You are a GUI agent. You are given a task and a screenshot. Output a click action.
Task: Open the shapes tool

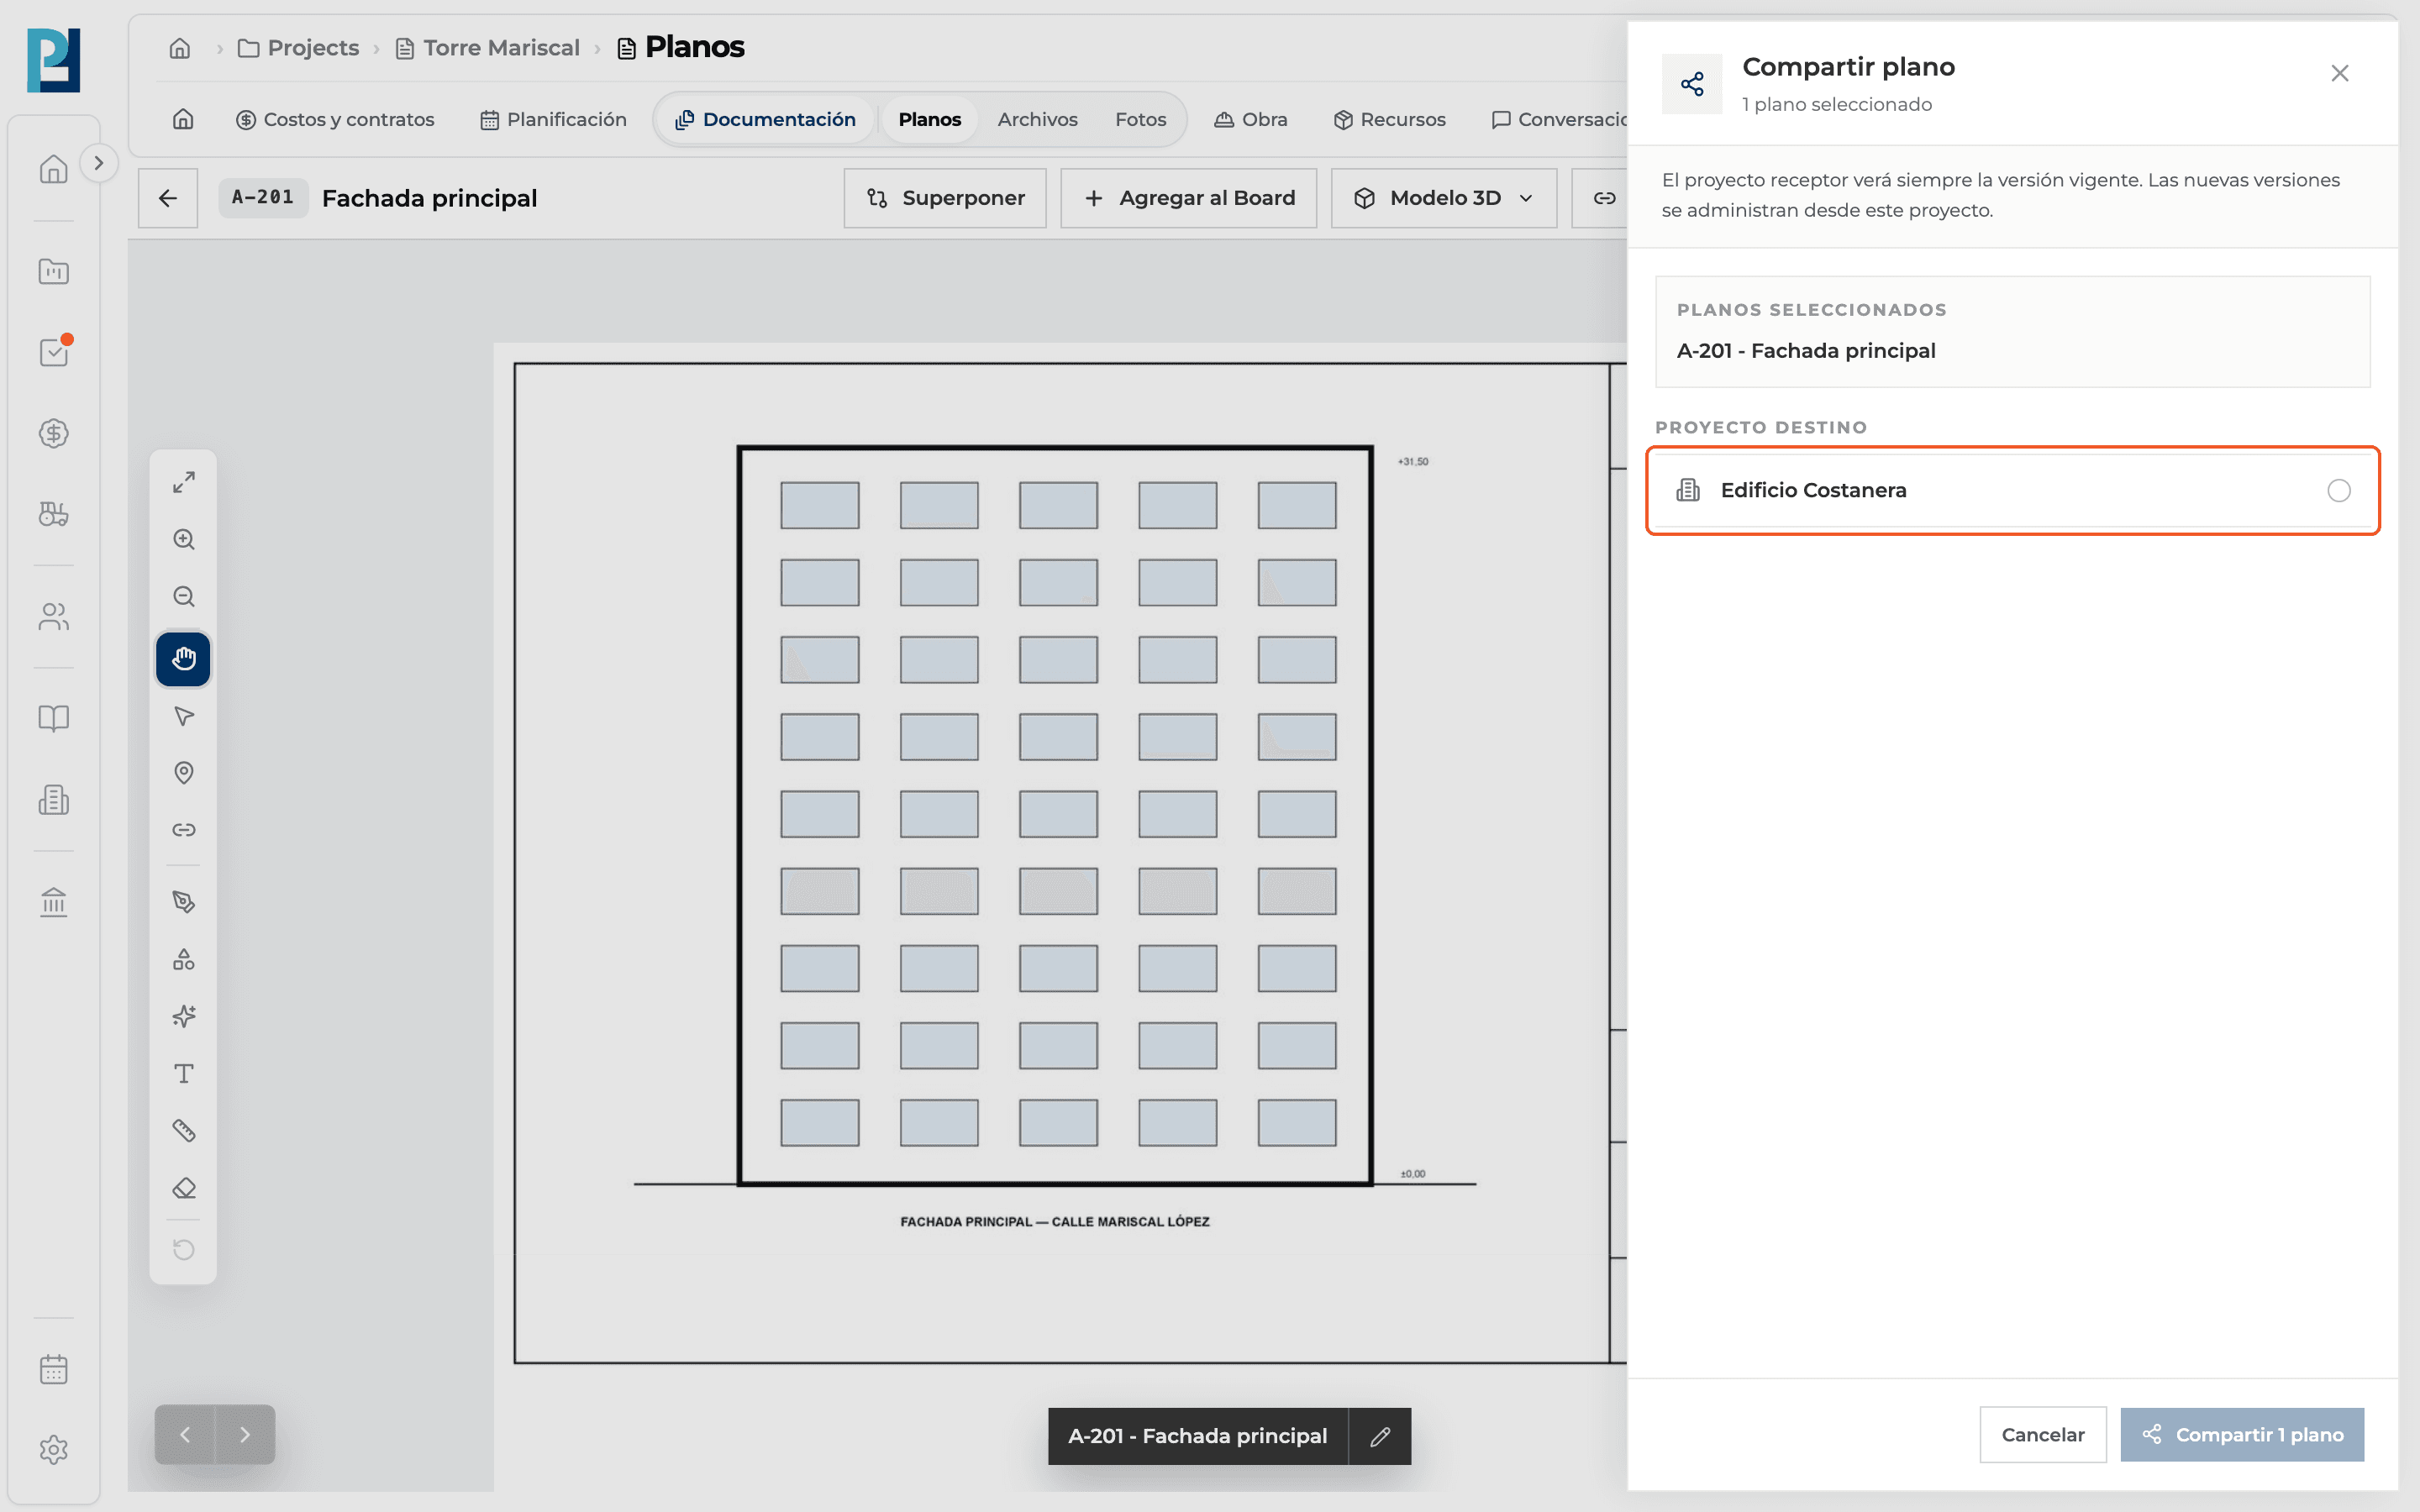tap(183, 960)
